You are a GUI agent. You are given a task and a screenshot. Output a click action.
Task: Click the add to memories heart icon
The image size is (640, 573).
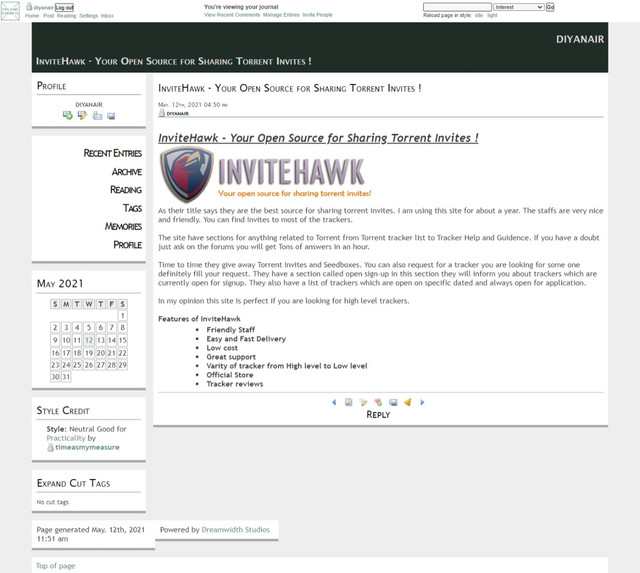(378, 402)
